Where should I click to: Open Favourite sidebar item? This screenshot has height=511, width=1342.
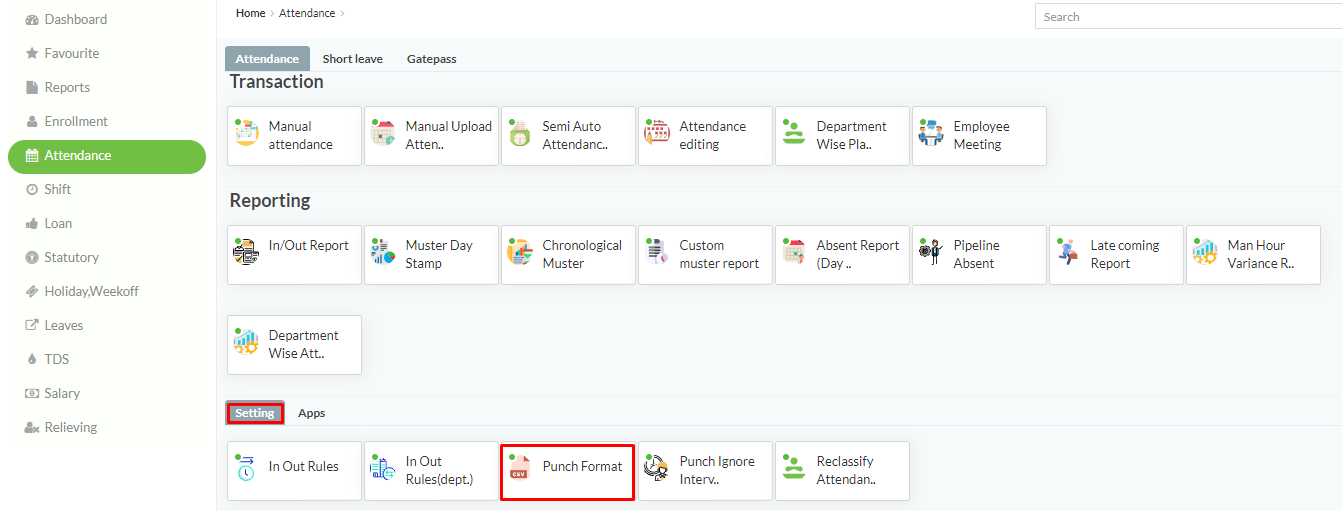[107, 53]
